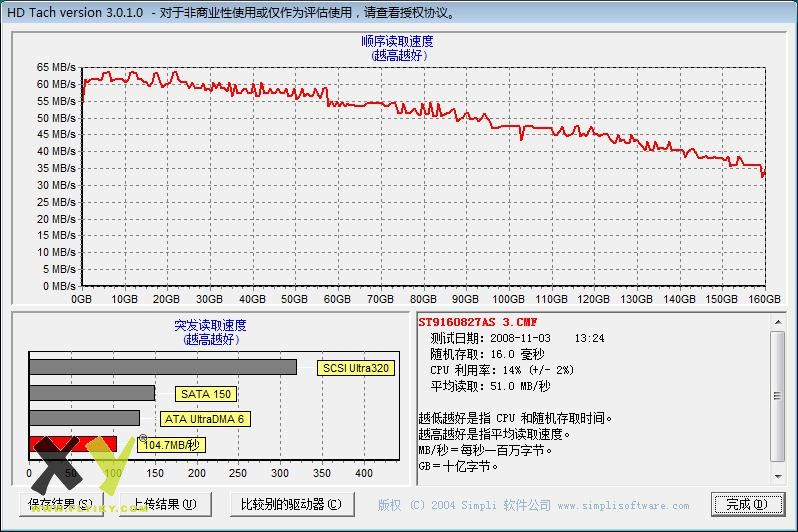This screenshot has width=798, height=532.
Task: Click the 随机存取 16.0 毫秒 line
Action: [487, 354]
